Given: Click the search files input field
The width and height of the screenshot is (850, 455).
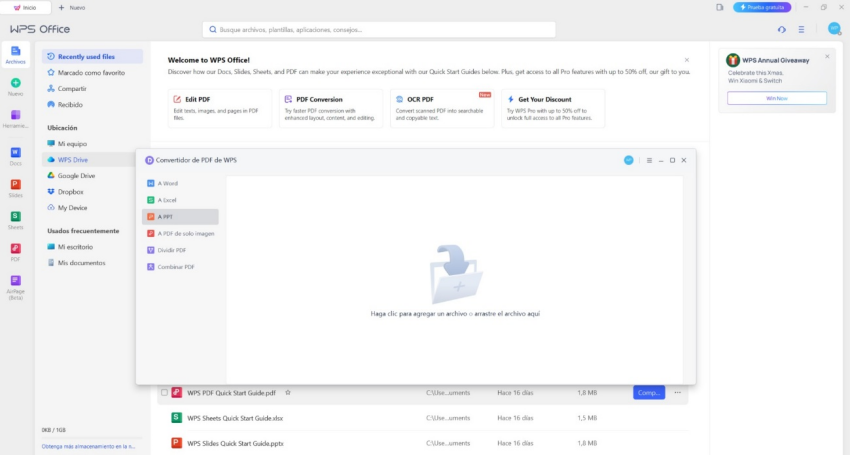Looking at the screenshot, I should pos(379,30).
